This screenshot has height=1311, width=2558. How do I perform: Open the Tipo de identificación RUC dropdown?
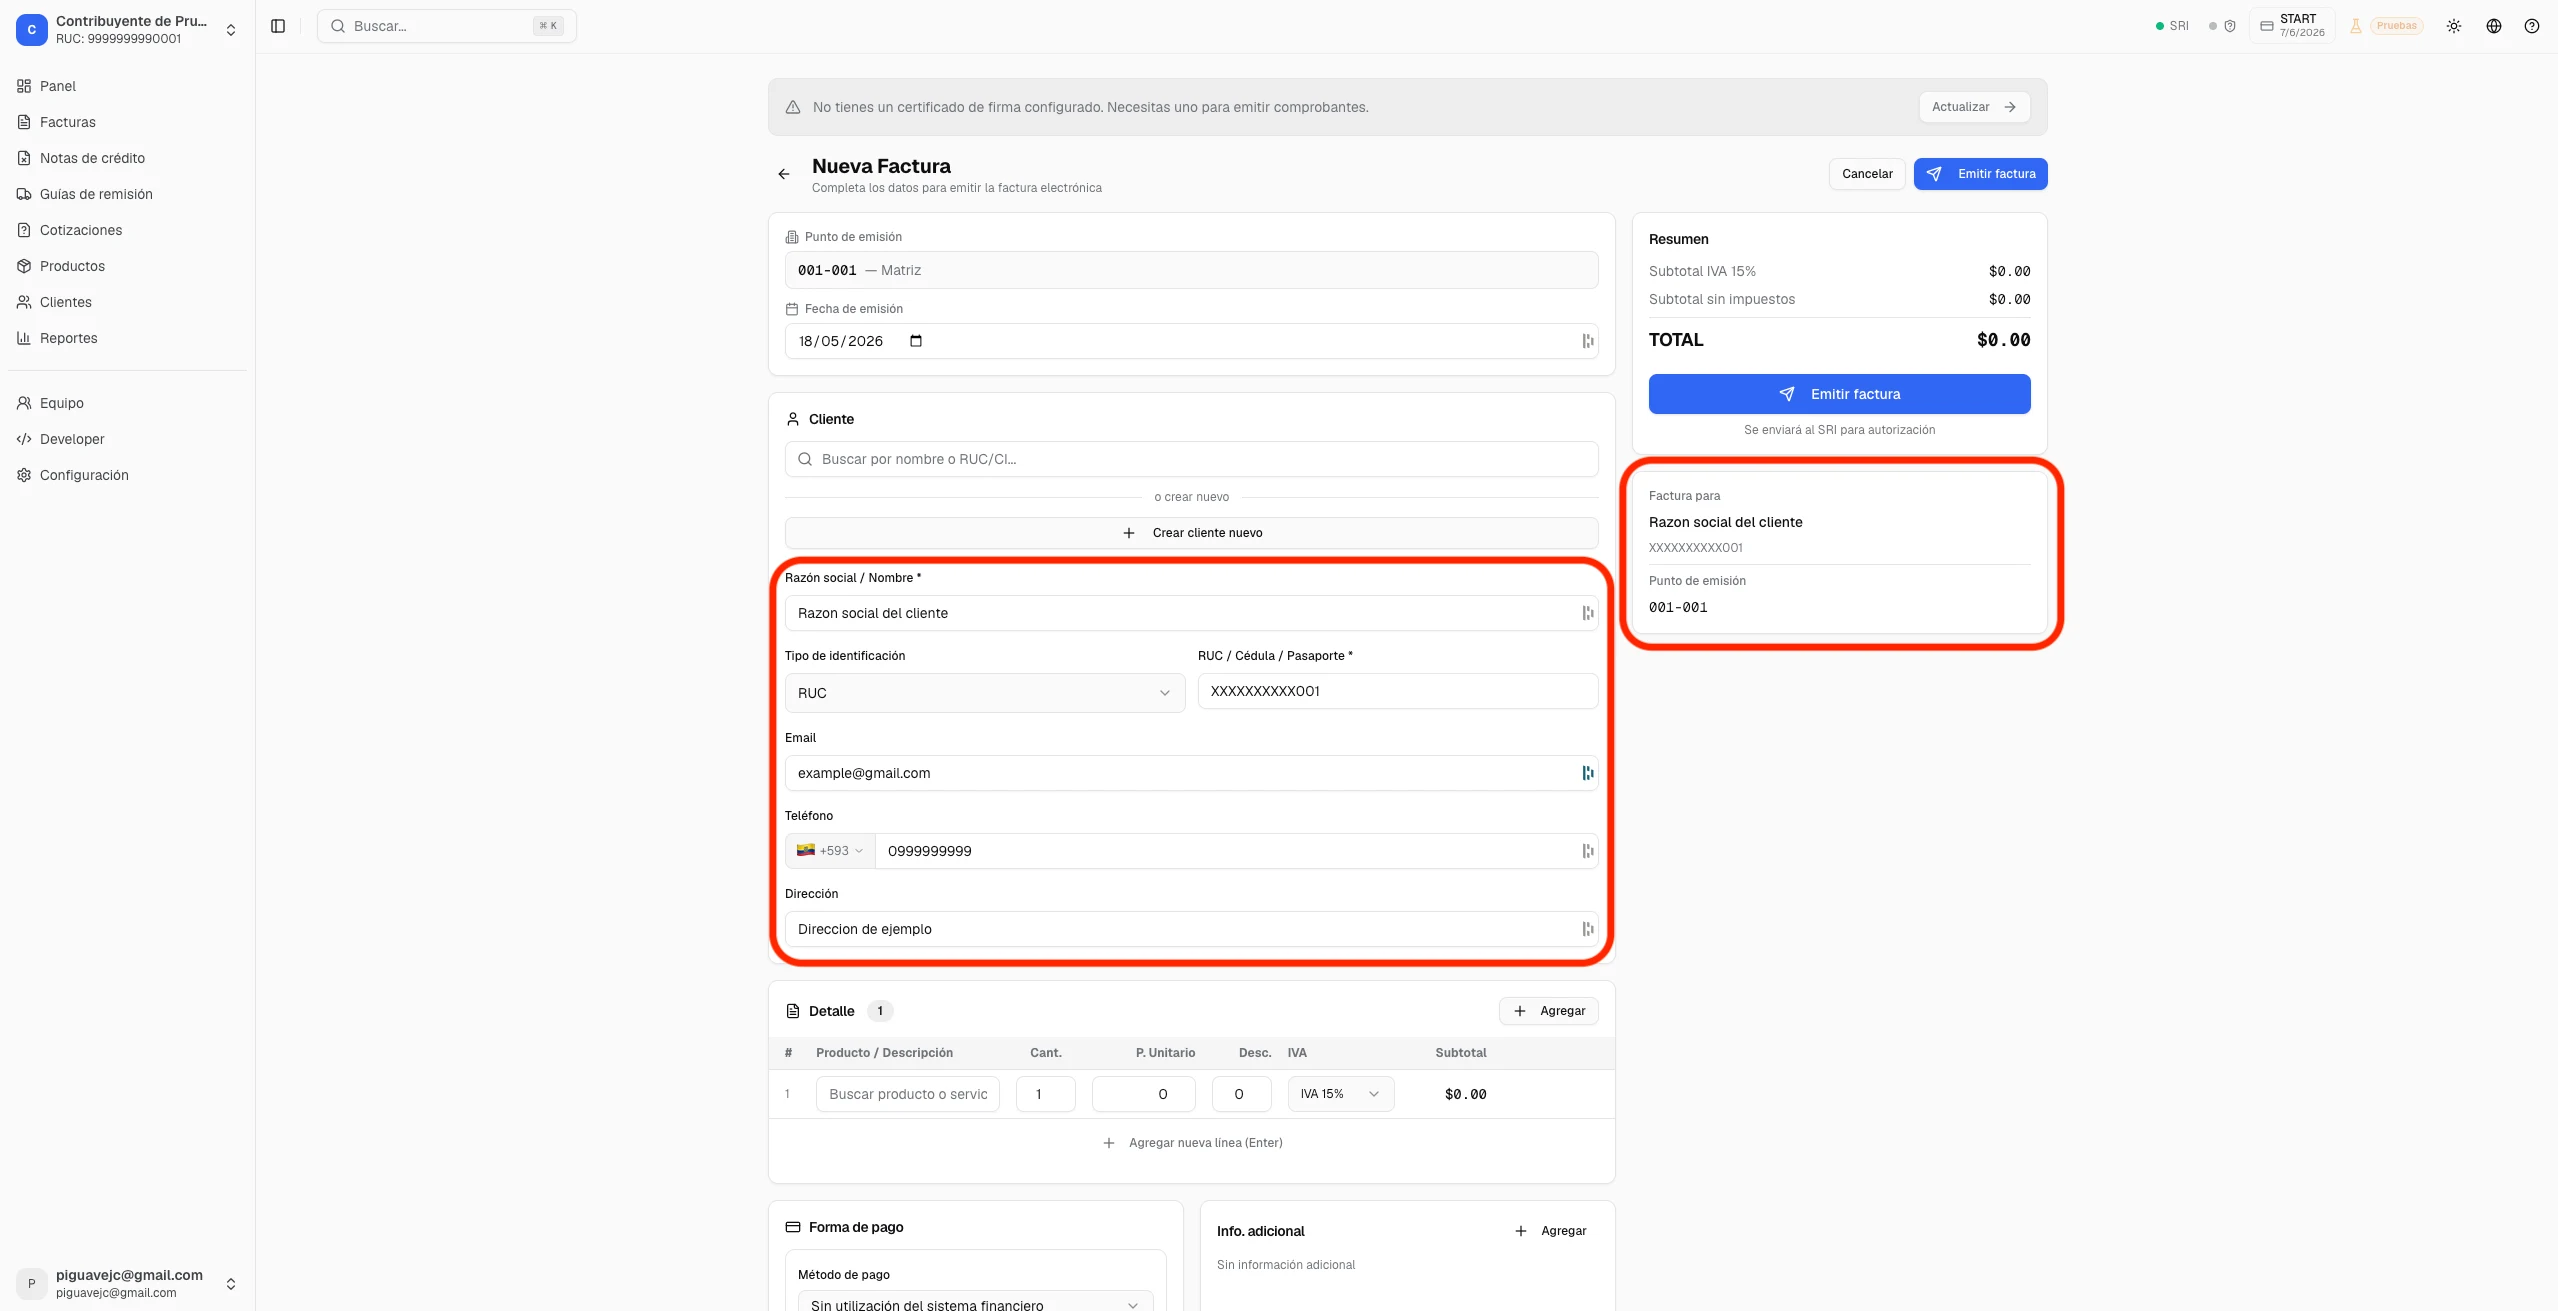point(984,693)
